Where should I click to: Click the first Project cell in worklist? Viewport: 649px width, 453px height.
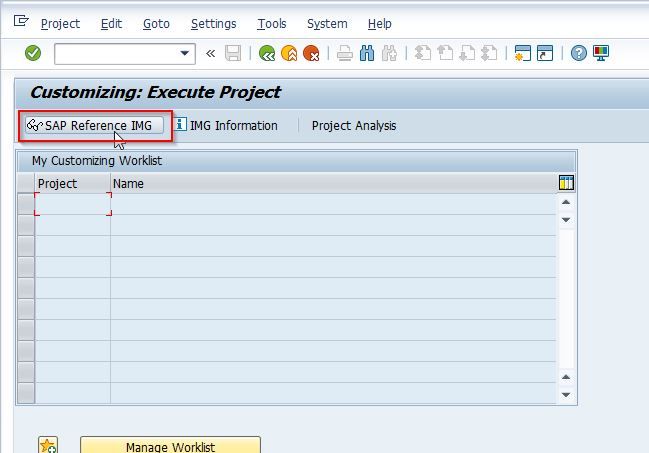pos(73,204)
